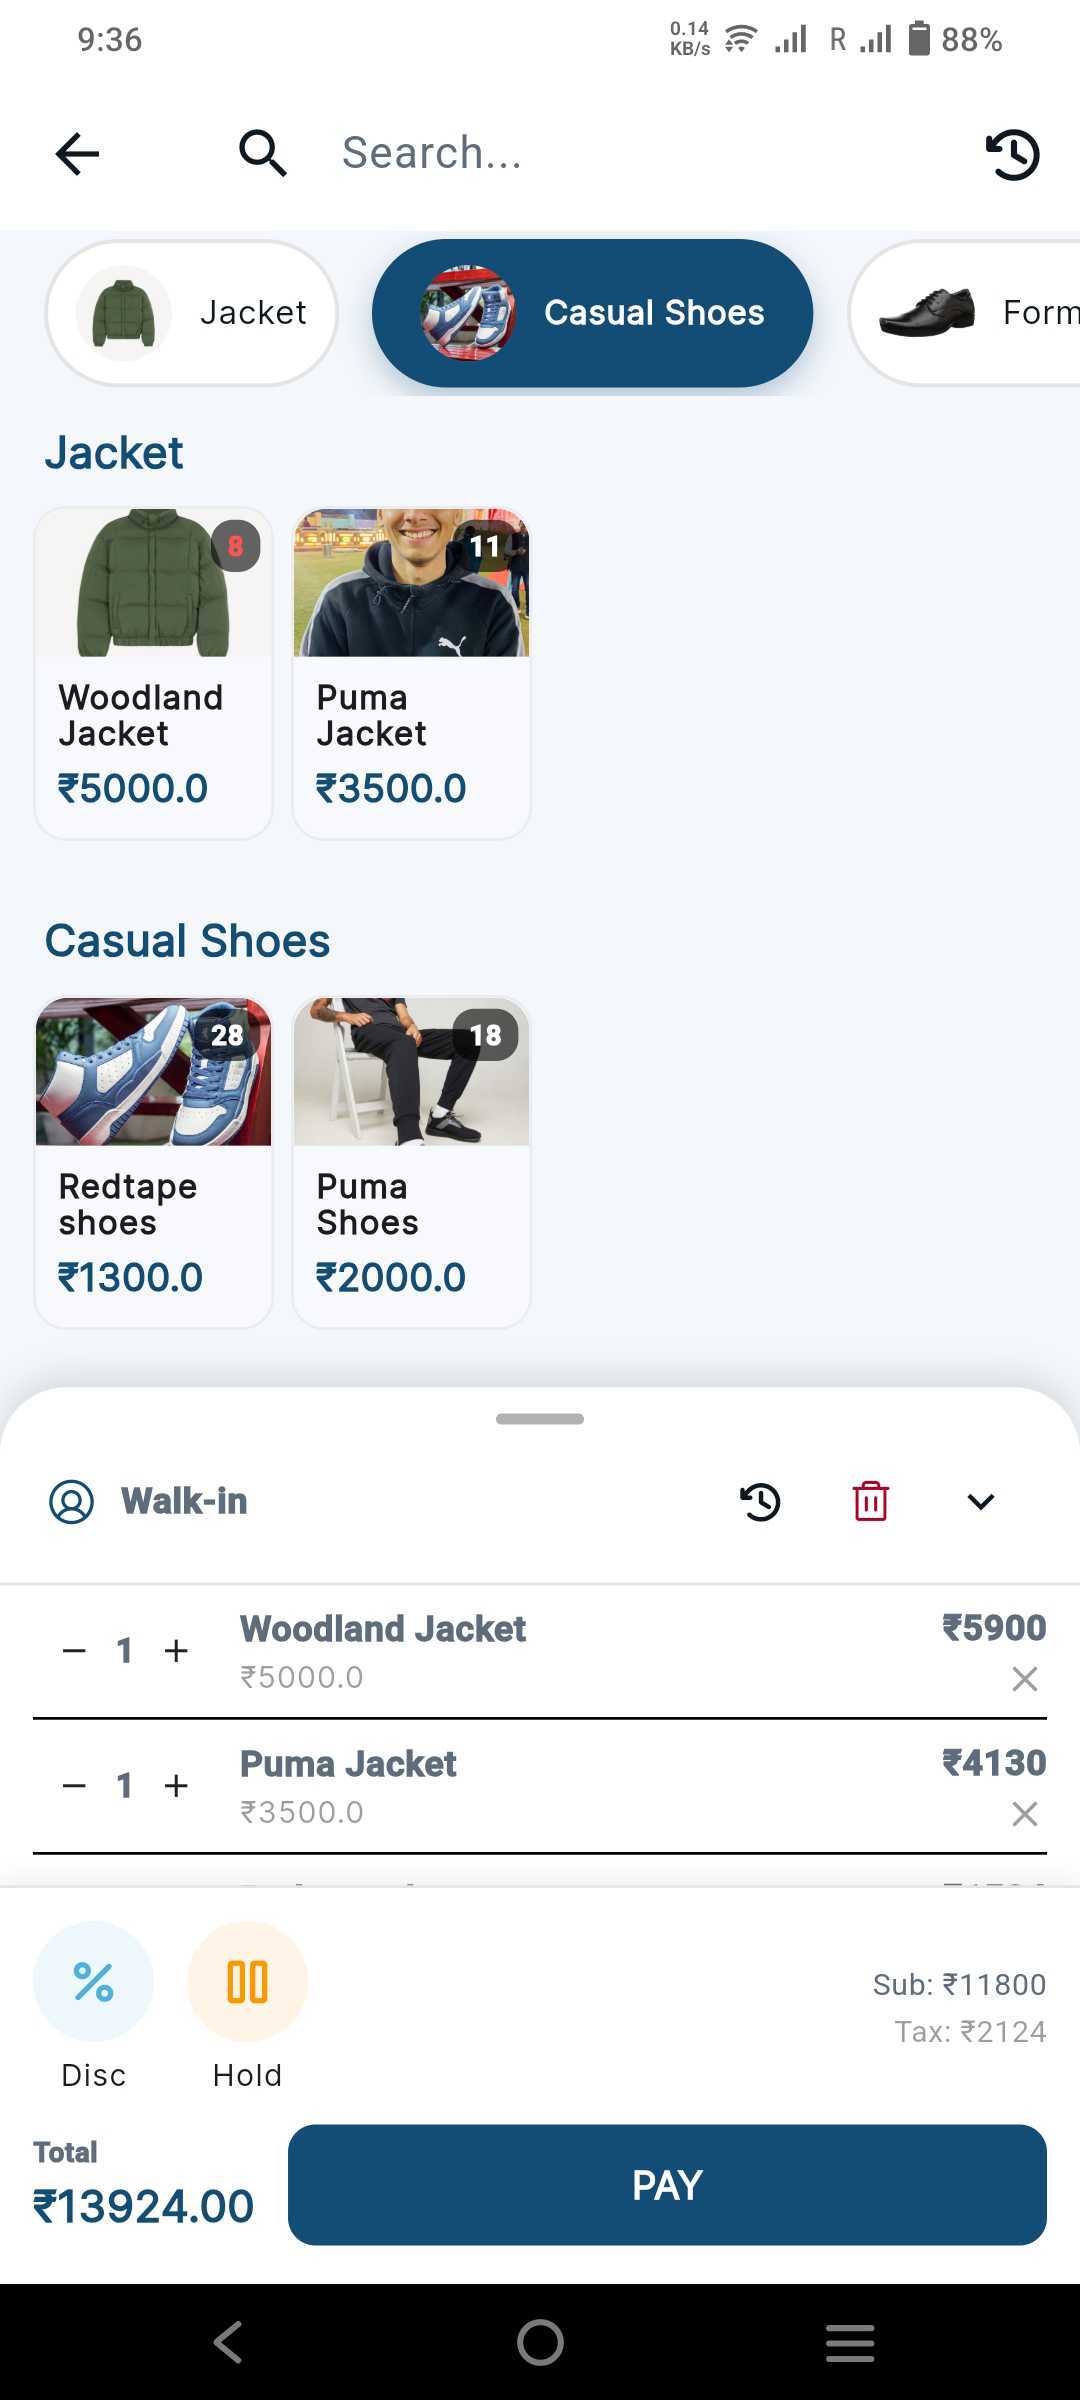Tap the PAY button

click(665, 2185)
